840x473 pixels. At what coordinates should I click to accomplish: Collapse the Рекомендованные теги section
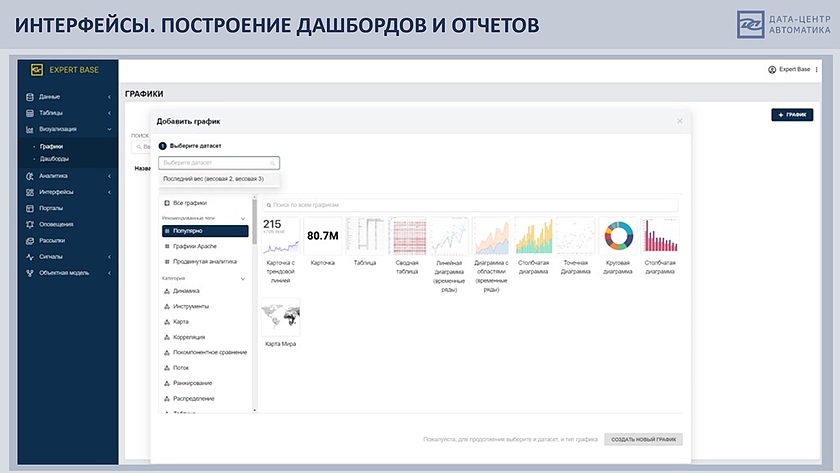pos(242,218)
